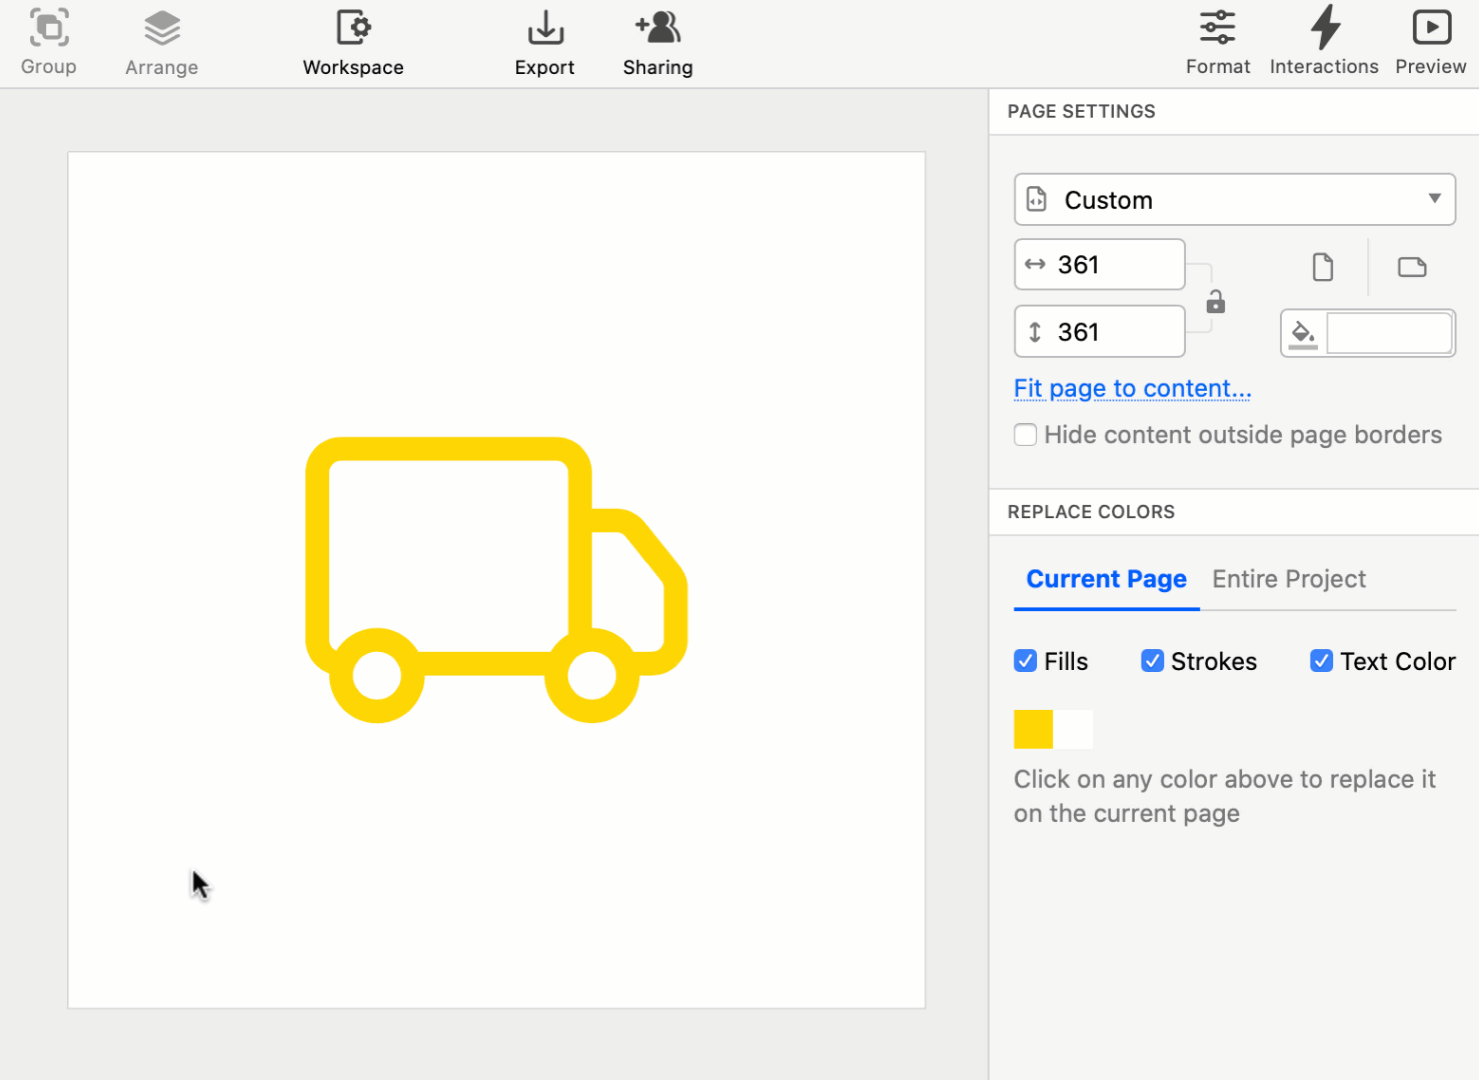Uncheck Text Color replacement
1479x1080 pixels.
(1321, 660)
